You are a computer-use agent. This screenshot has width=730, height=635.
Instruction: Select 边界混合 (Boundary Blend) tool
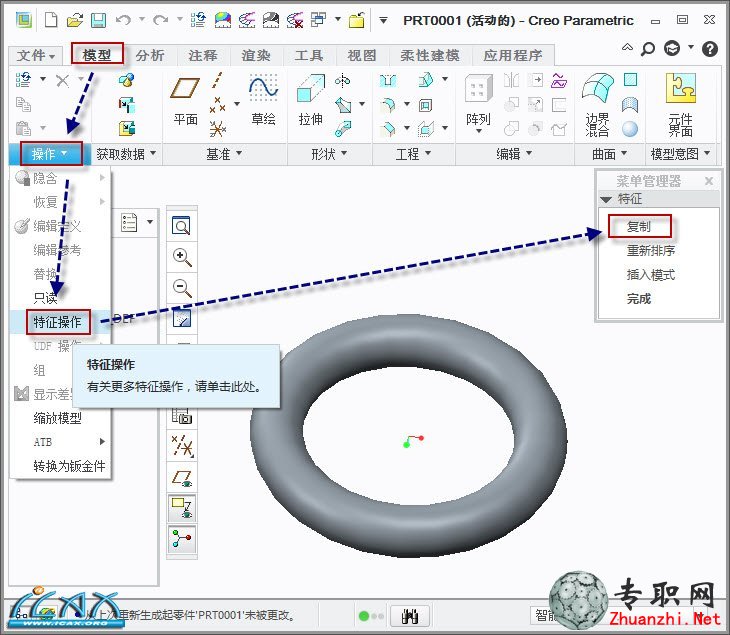click(597, 105)
